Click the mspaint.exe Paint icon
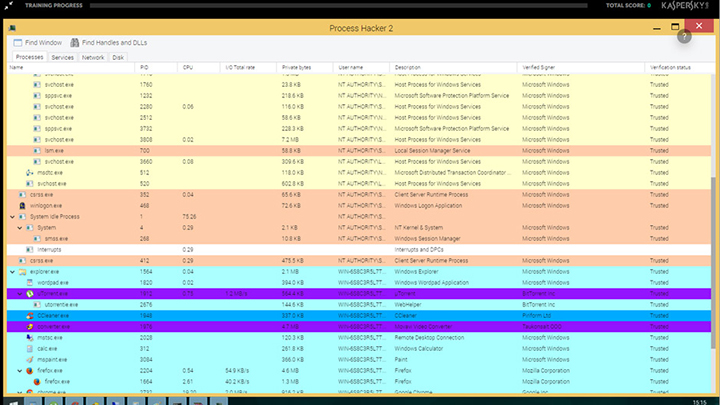Viewport: 720px width, 405px height. [x=30, y=360]
